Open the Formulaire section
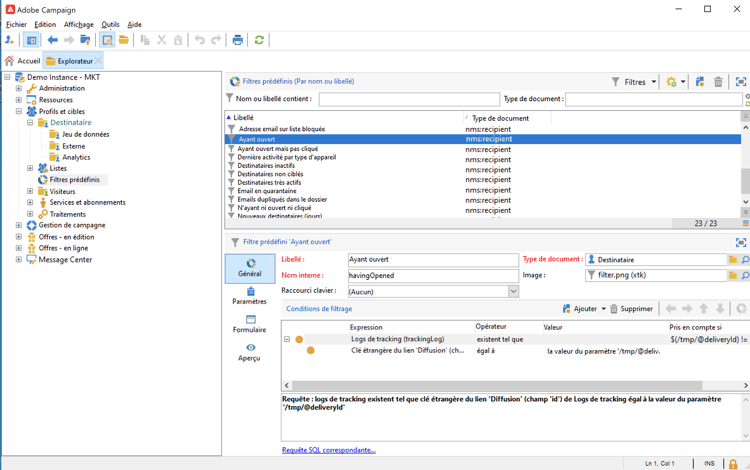Viewport: 750px width, 470px height. point(249,324)
